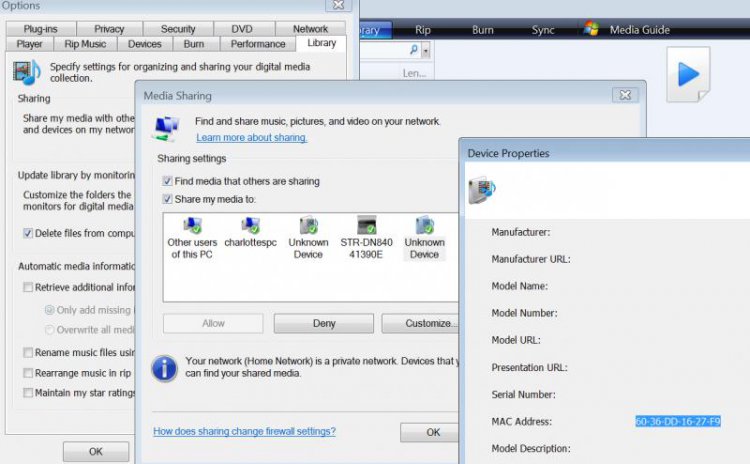Click the network computers icon in Media Sharing
This screenshot has width=750, height=464.
tap(166, 129)
